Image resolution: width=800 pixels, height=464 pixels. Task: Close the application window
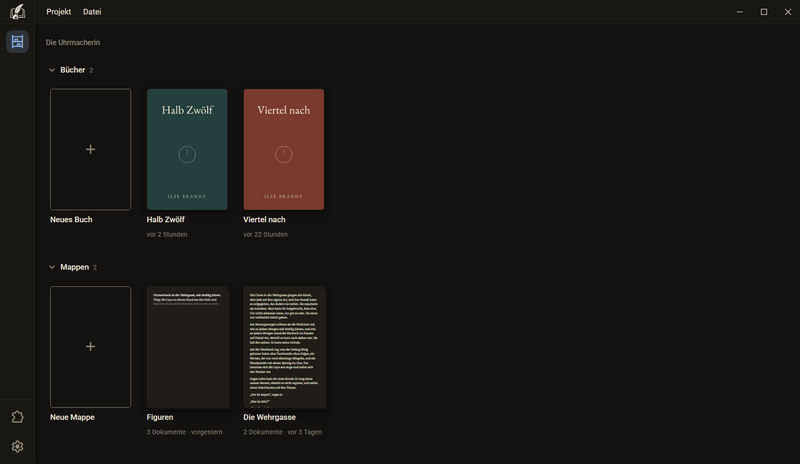click(788, 12)
